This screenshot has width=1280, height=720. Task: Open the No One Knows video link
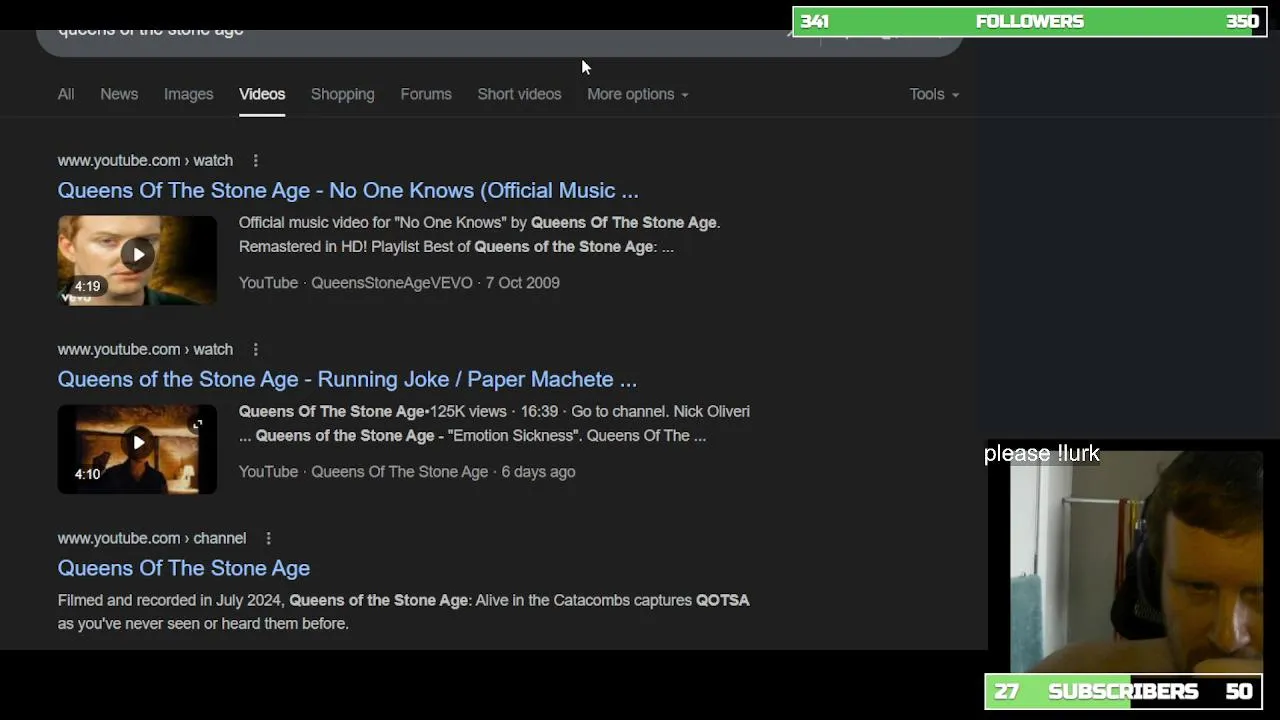pyautogui.click(x=348, y=190)
